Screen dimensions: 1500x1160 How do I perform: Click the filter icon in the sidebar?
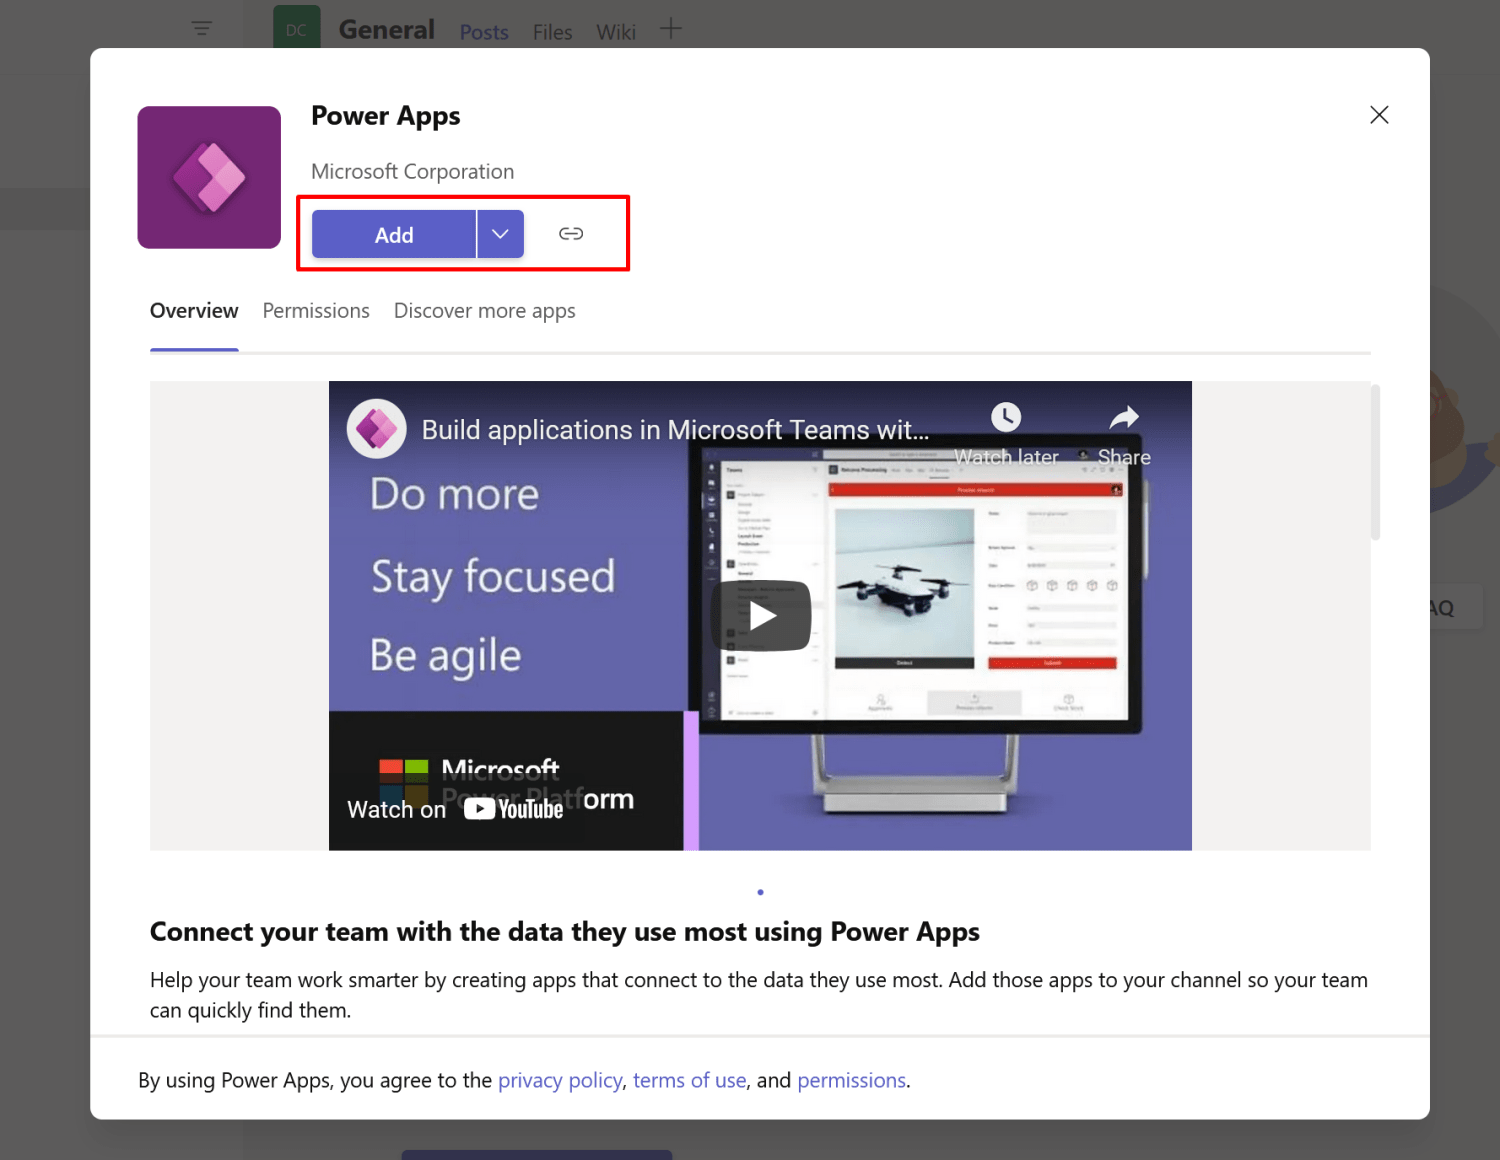200,28
